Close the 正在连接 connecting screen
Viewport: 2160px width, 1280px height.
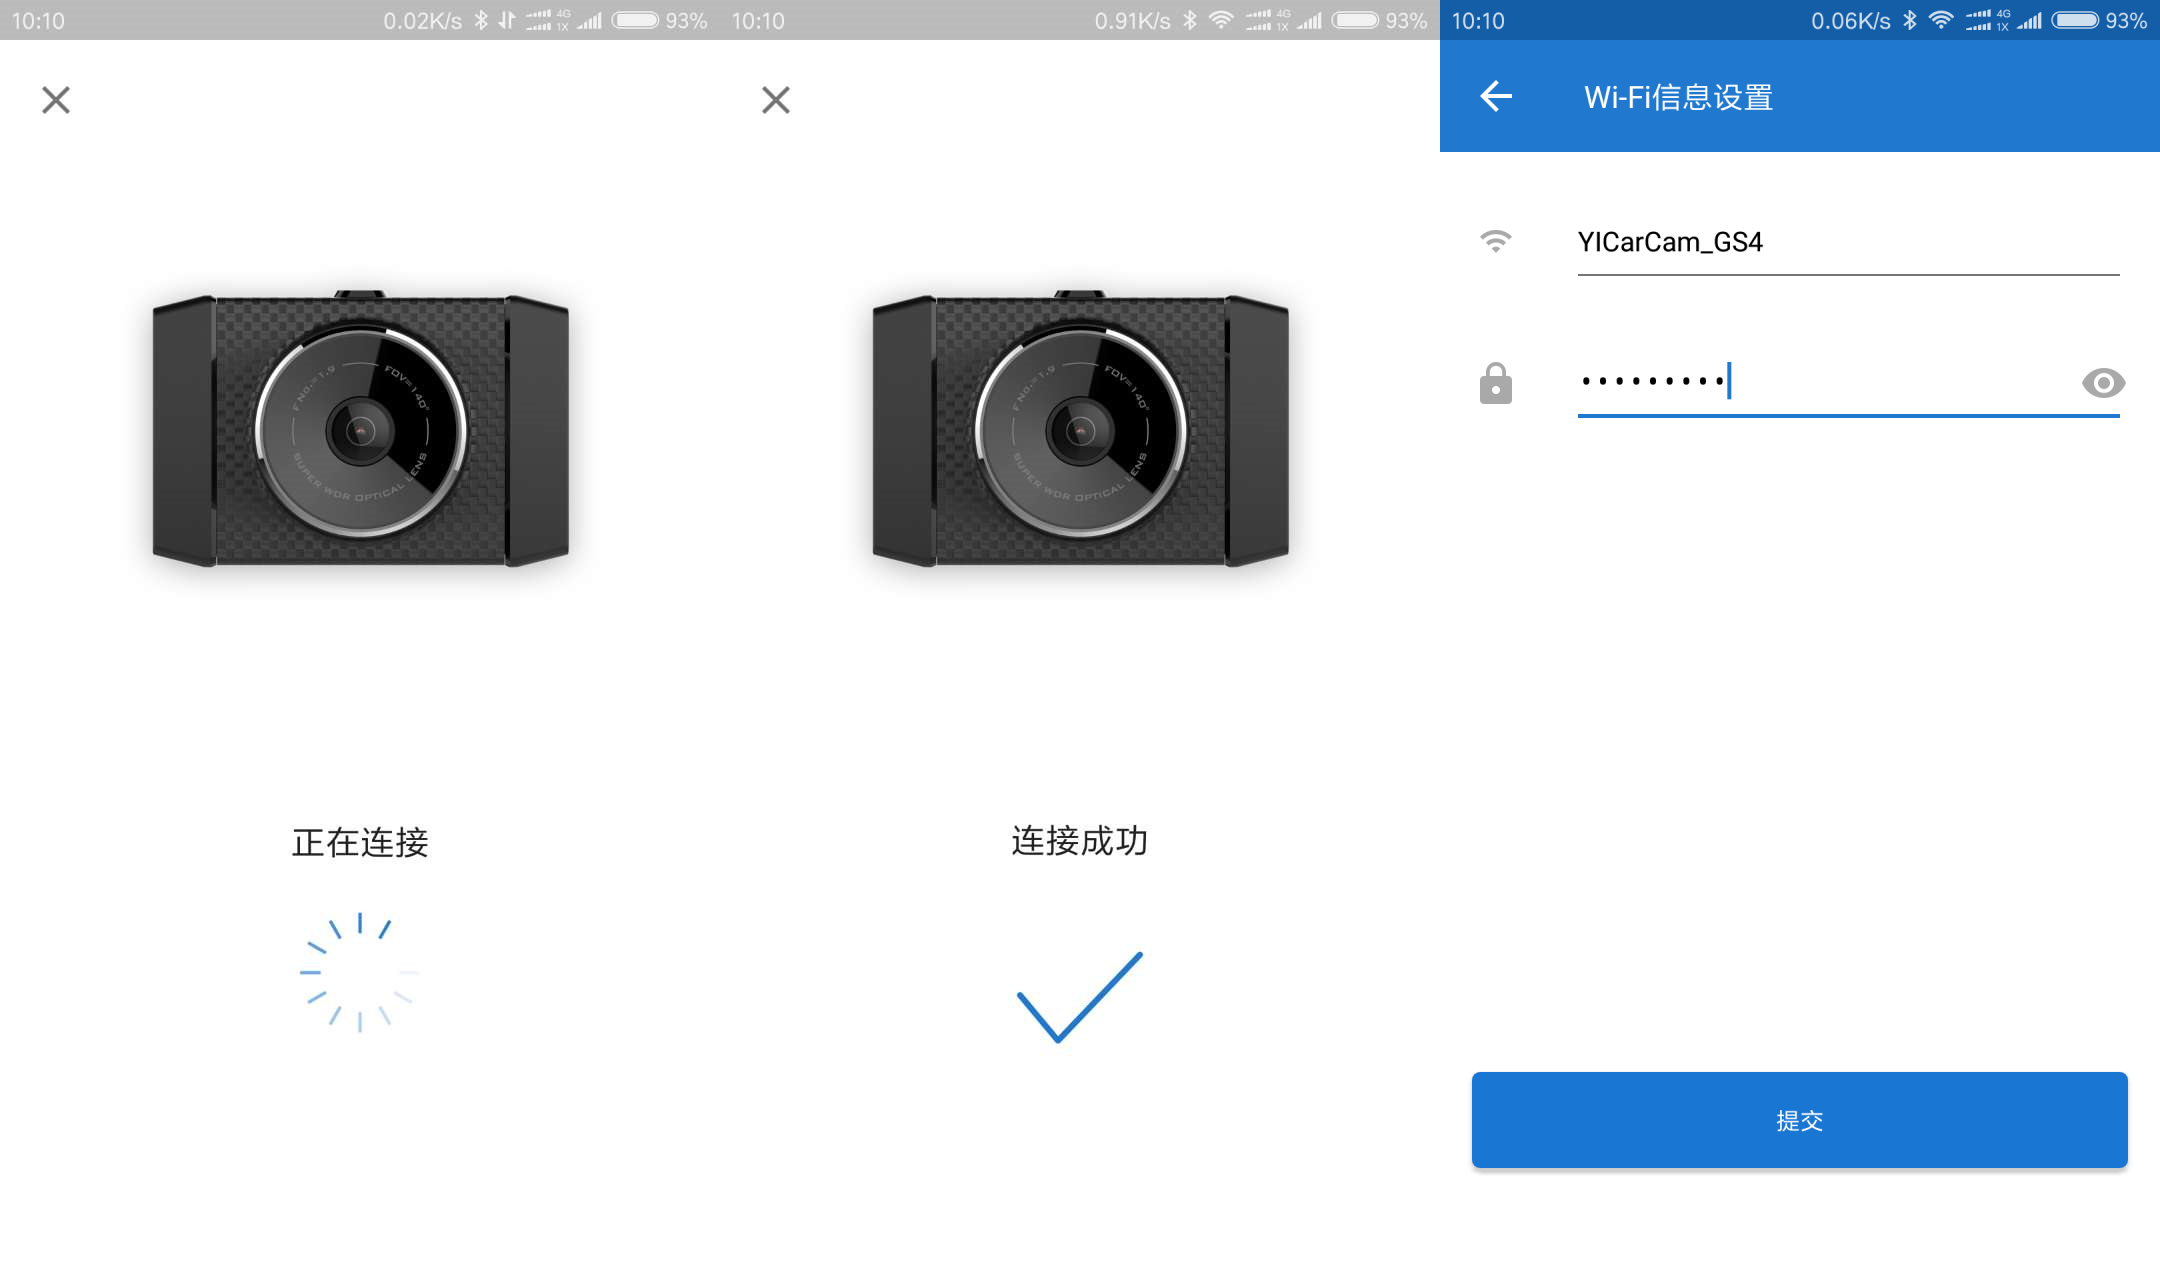56,99
